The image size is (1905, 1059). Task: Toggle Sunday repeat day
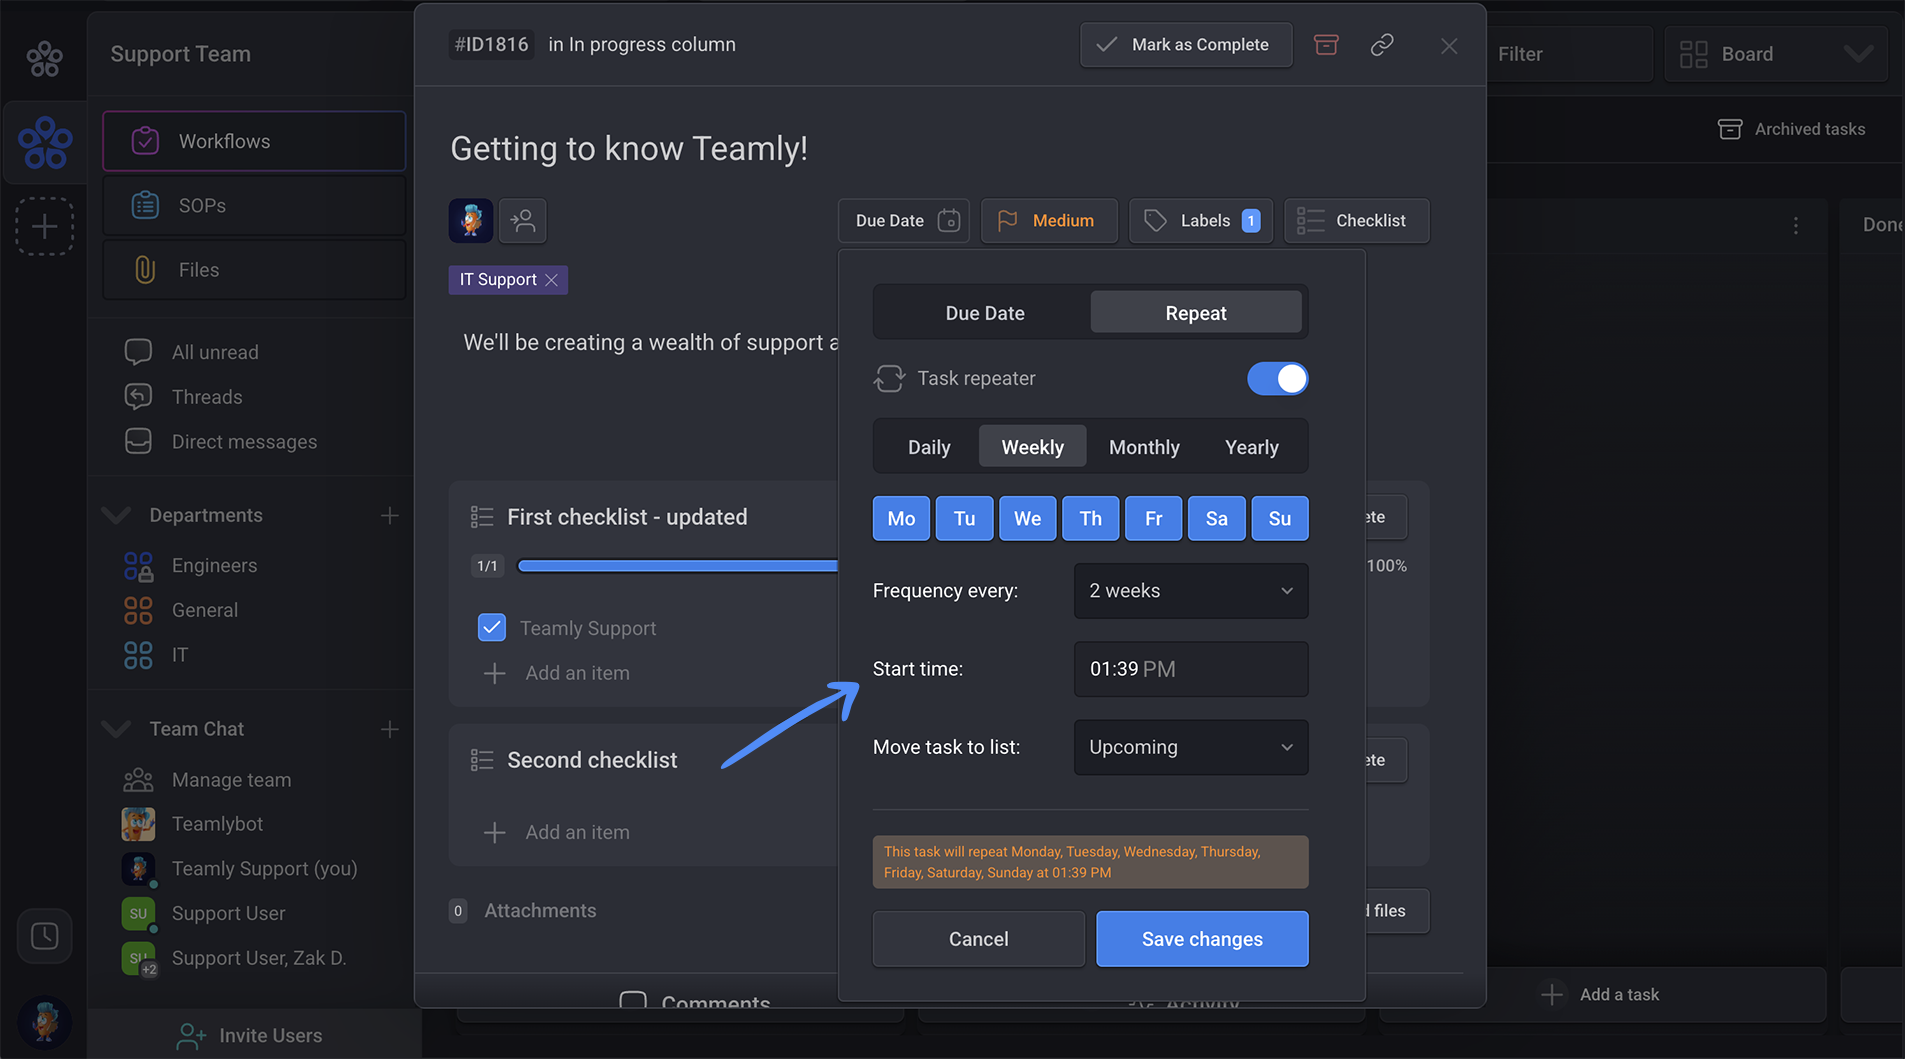(1280, 518)
